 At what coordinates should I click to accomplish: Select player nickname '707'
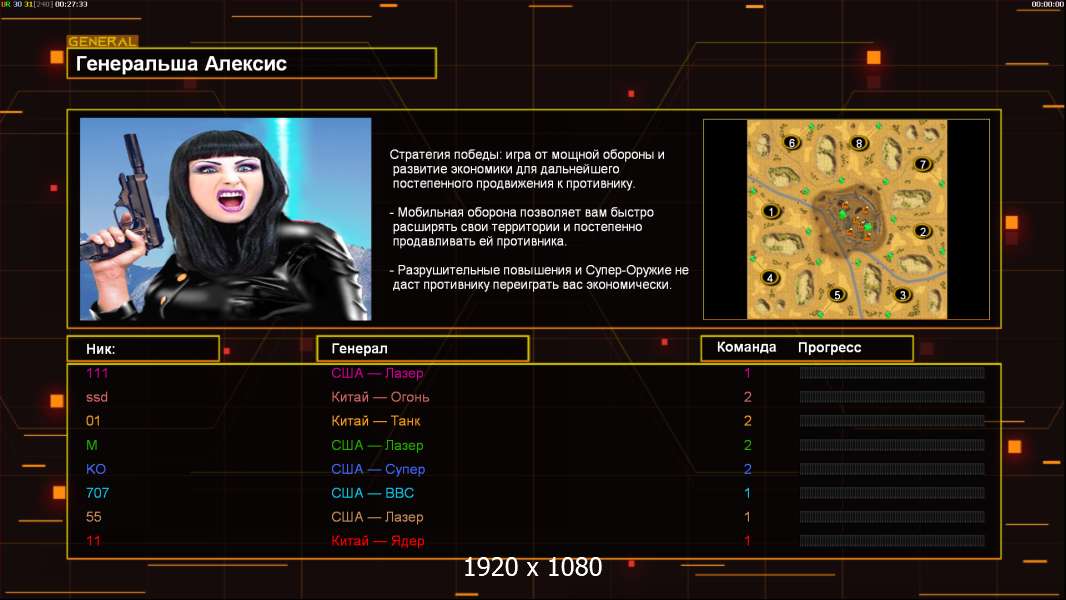97,493
